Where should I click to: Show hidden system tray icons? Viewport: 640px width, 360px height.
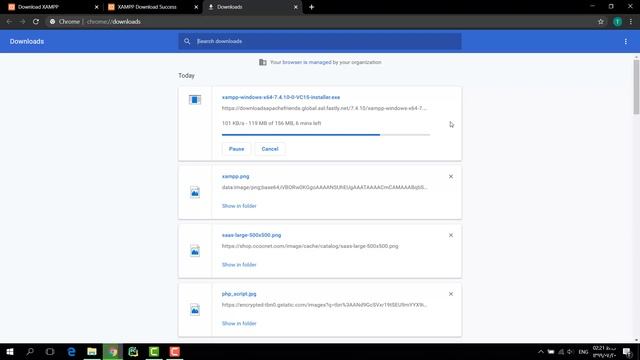tap(540, 351)
